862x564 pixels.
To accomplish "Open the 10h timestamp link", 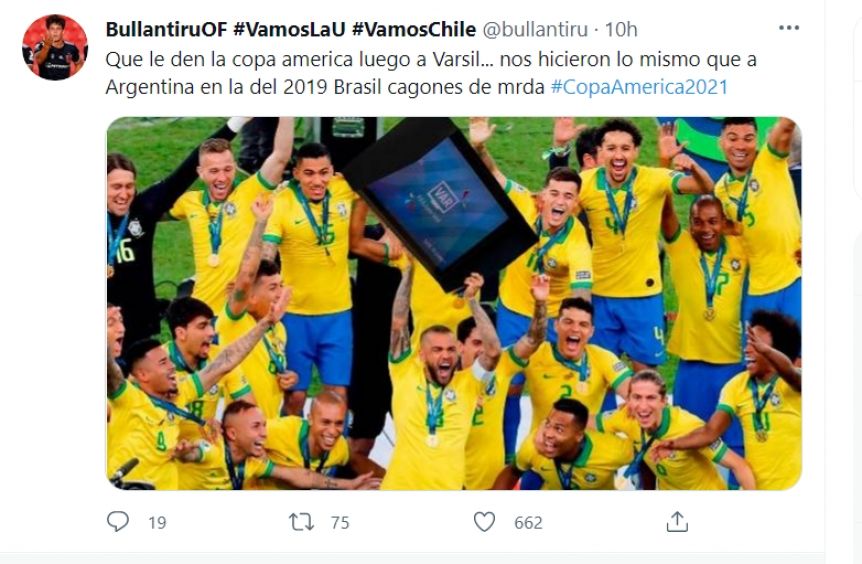I will (621, 29).
